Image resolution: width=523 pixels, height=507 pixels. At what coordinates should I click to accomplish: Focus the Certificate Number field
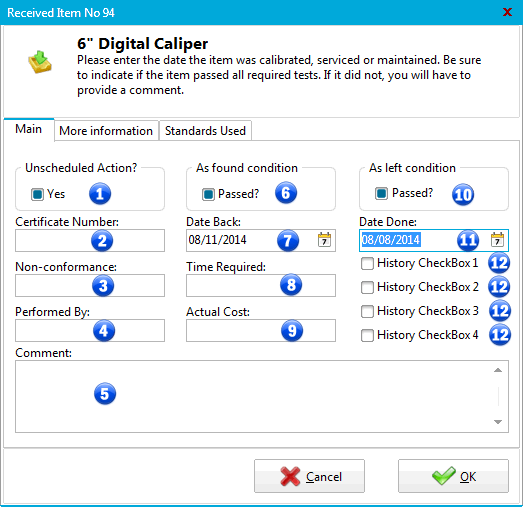click(90, 240)
